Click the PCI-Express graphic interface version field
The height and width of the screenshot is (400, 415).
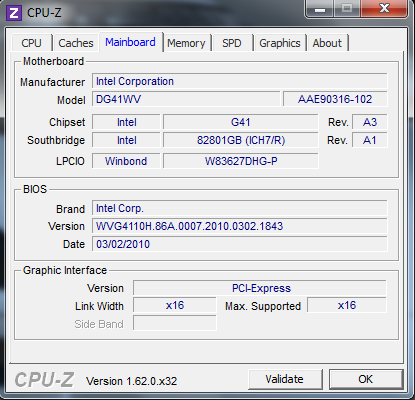(x=260, y=288)
